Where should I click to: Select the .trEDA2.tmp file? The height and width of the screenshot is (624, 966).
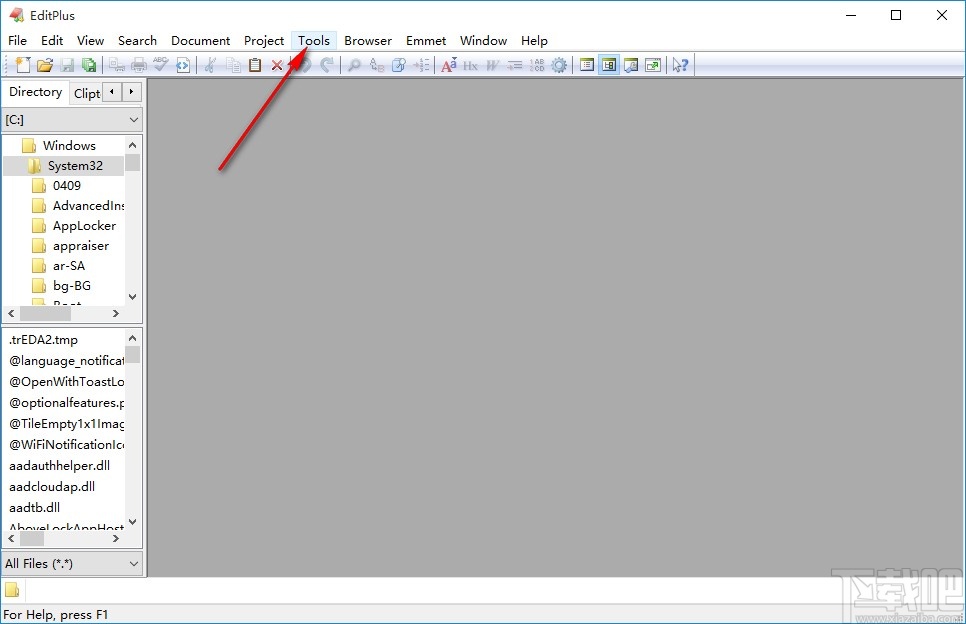click(x=44, y=339)
